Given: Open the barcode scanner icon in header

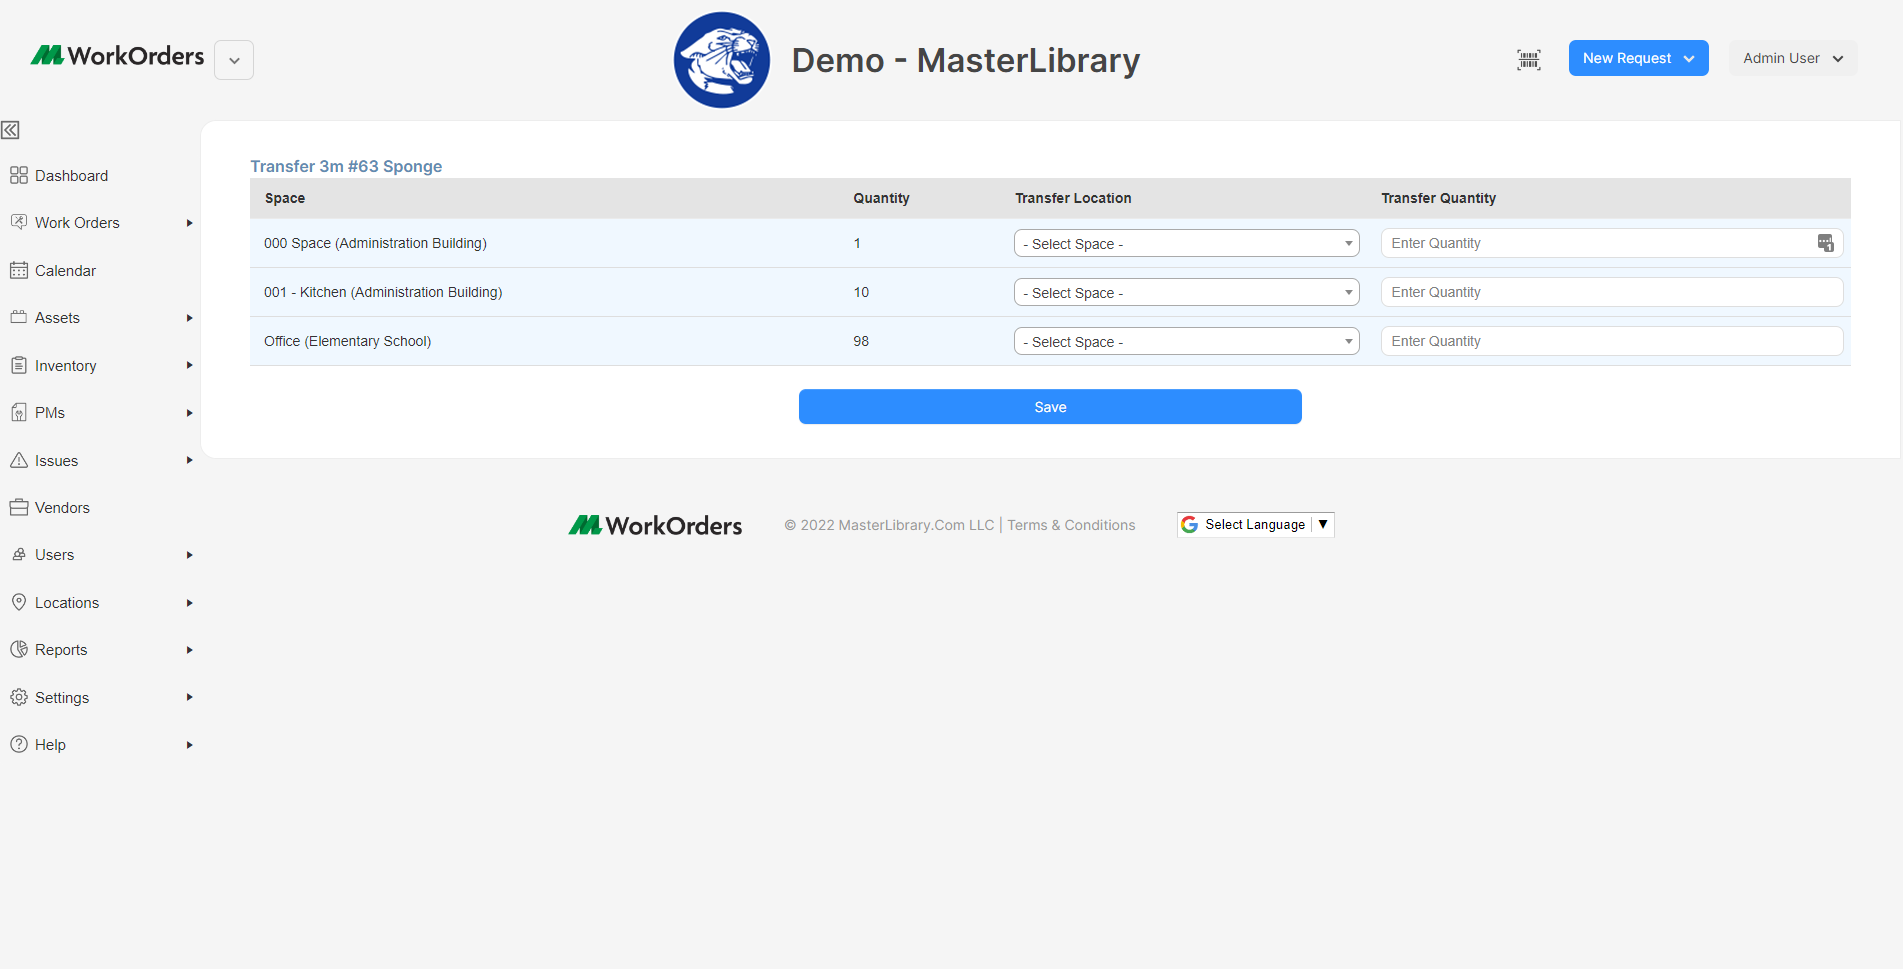Looking at the screenshot, I should (1528, 59).
